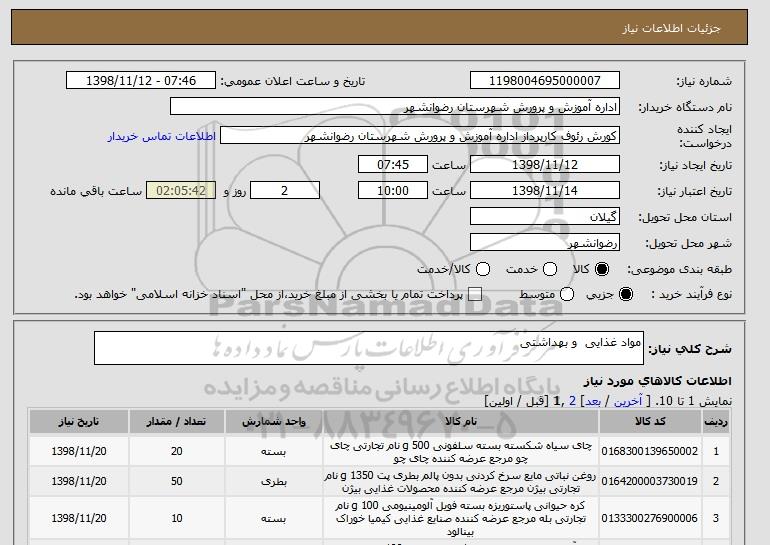Click product code 0168300139650002
Viewport: 770px width, 545px height.
tap(650, 451)
